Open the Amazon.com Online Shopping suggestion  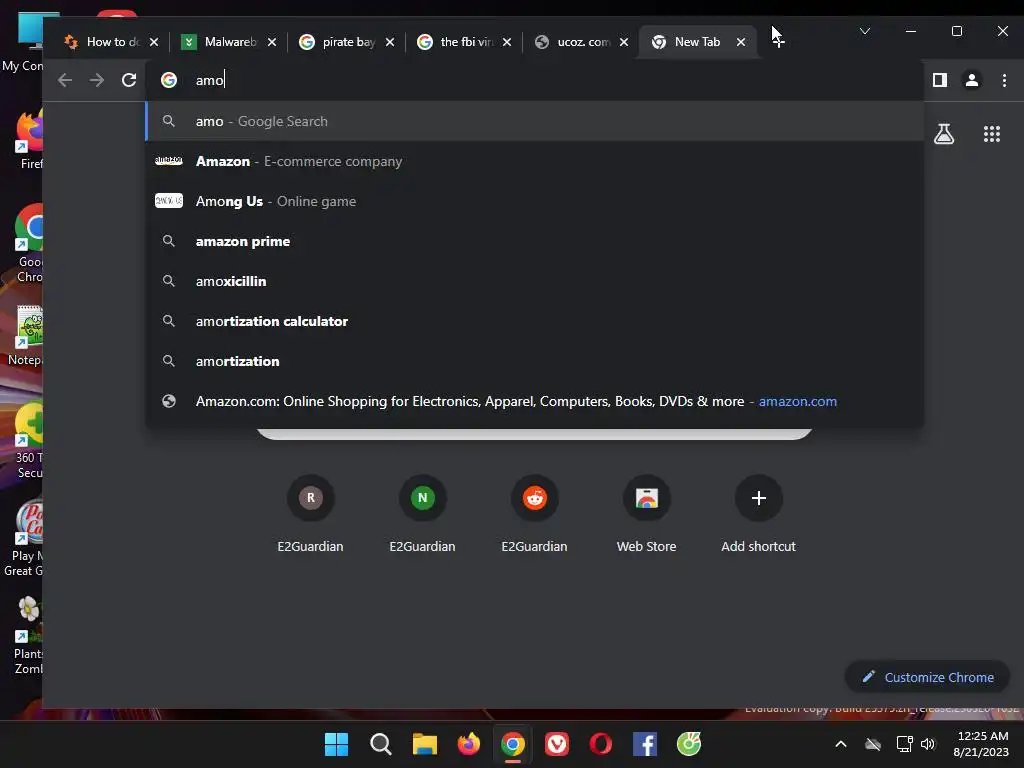(534, 401)
